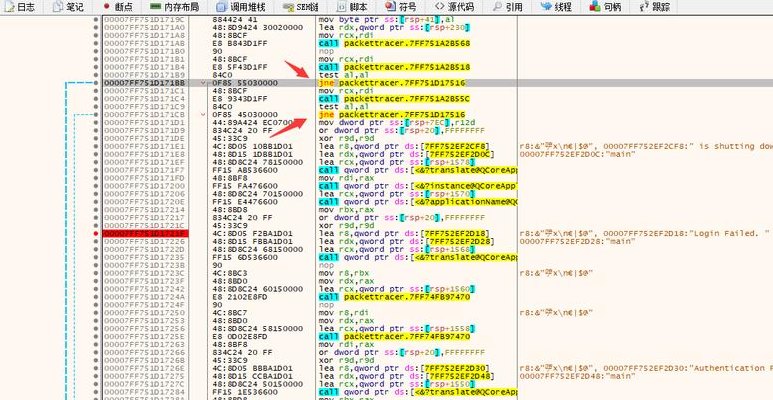Click the red dot icon of 断点 tab
Viewport: 773px width, 400px height.
click(107, 7)
